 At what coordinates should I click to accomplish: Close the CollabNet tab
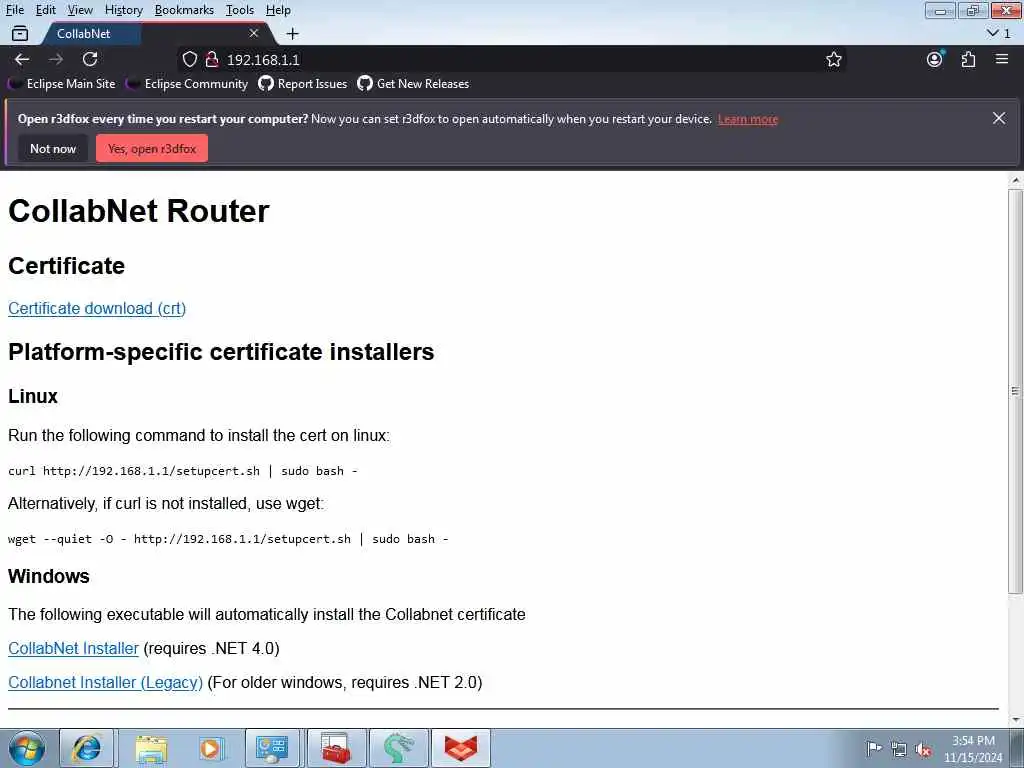tap(254, 33)
